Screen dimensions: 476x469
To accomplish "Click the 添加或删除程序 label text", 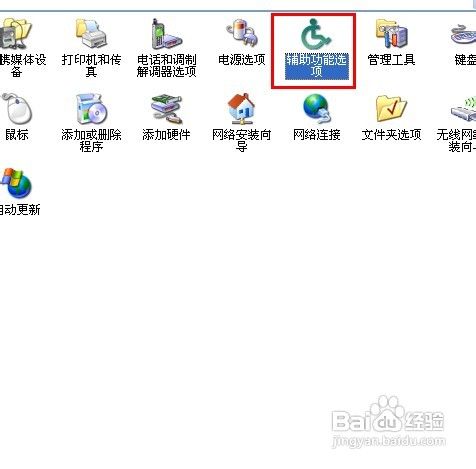I will [91, 140].
